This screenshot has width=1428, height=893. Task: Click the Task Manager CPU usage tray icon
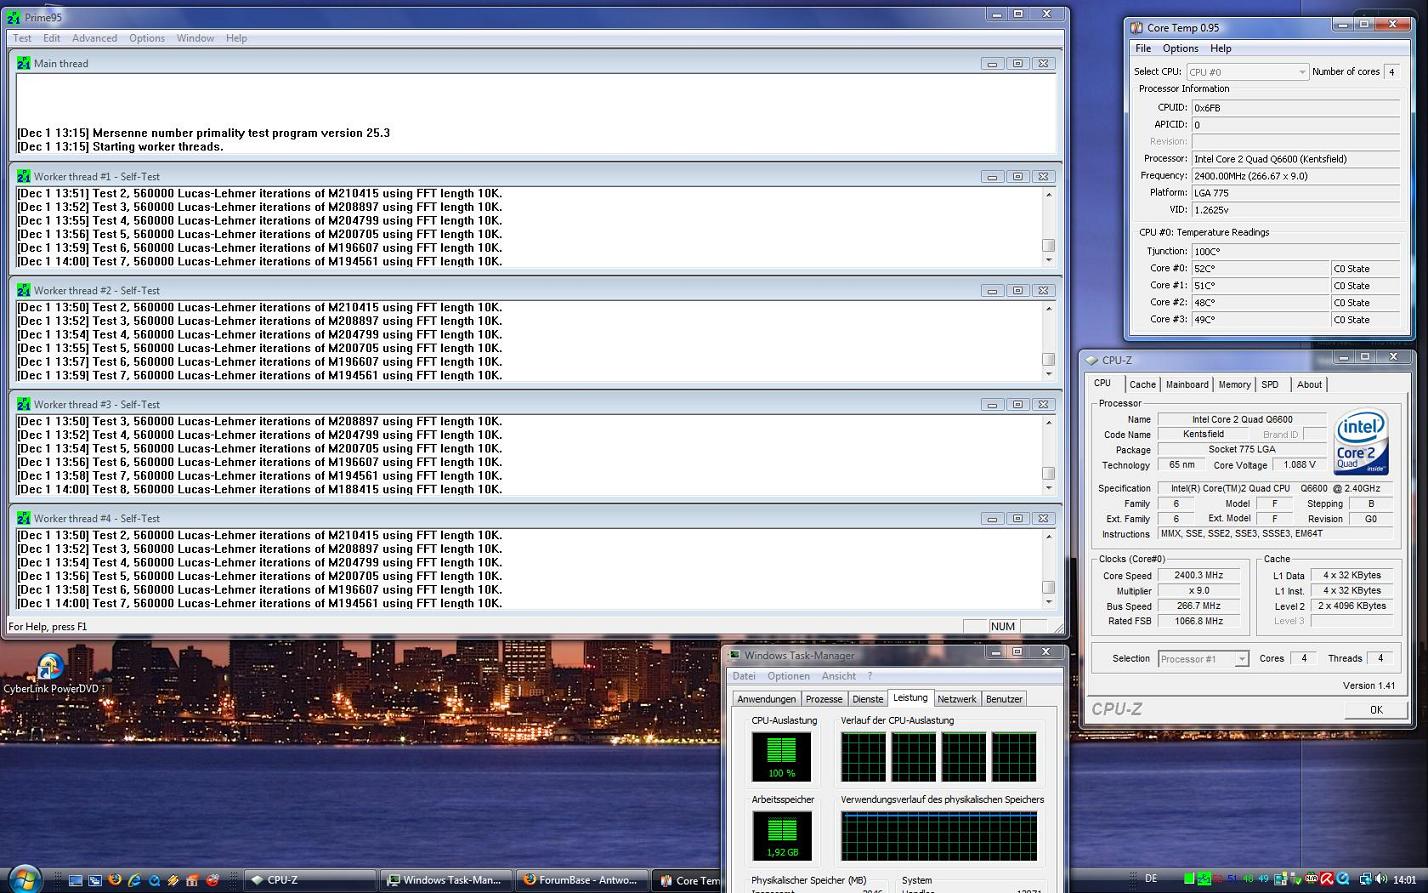pos(1189,880)
